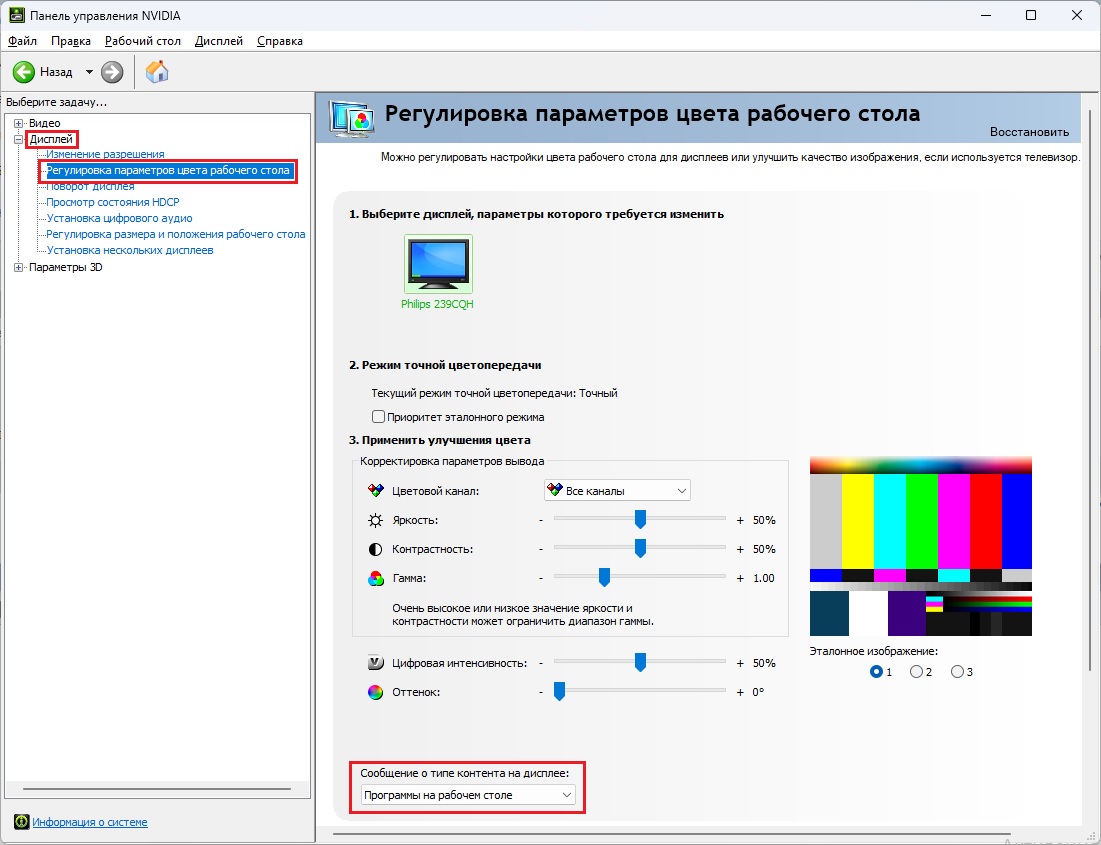Expand the Параметры 3D tree node
The height and width of the screenshot is (845, 1101).
[x=19, y=267]
